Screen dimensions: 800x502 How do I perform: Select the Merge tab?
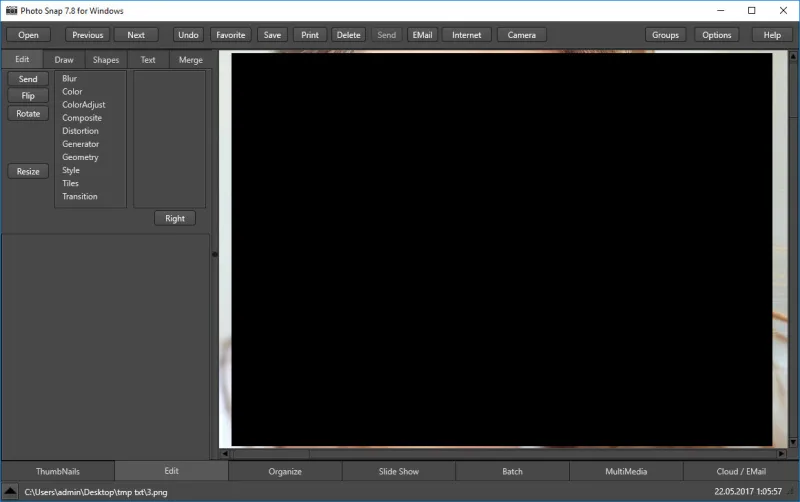(x=190, y=60)
